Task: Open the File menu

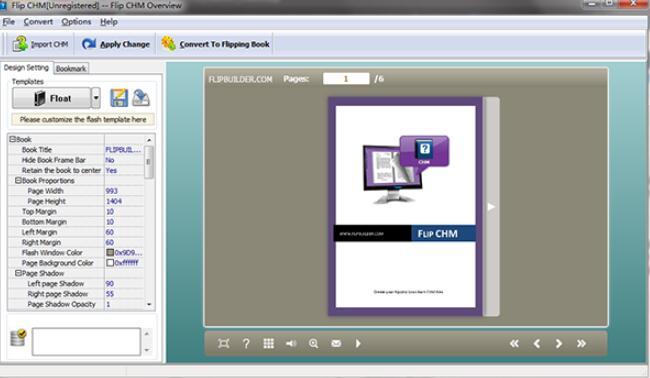Action: pos(9,22)
